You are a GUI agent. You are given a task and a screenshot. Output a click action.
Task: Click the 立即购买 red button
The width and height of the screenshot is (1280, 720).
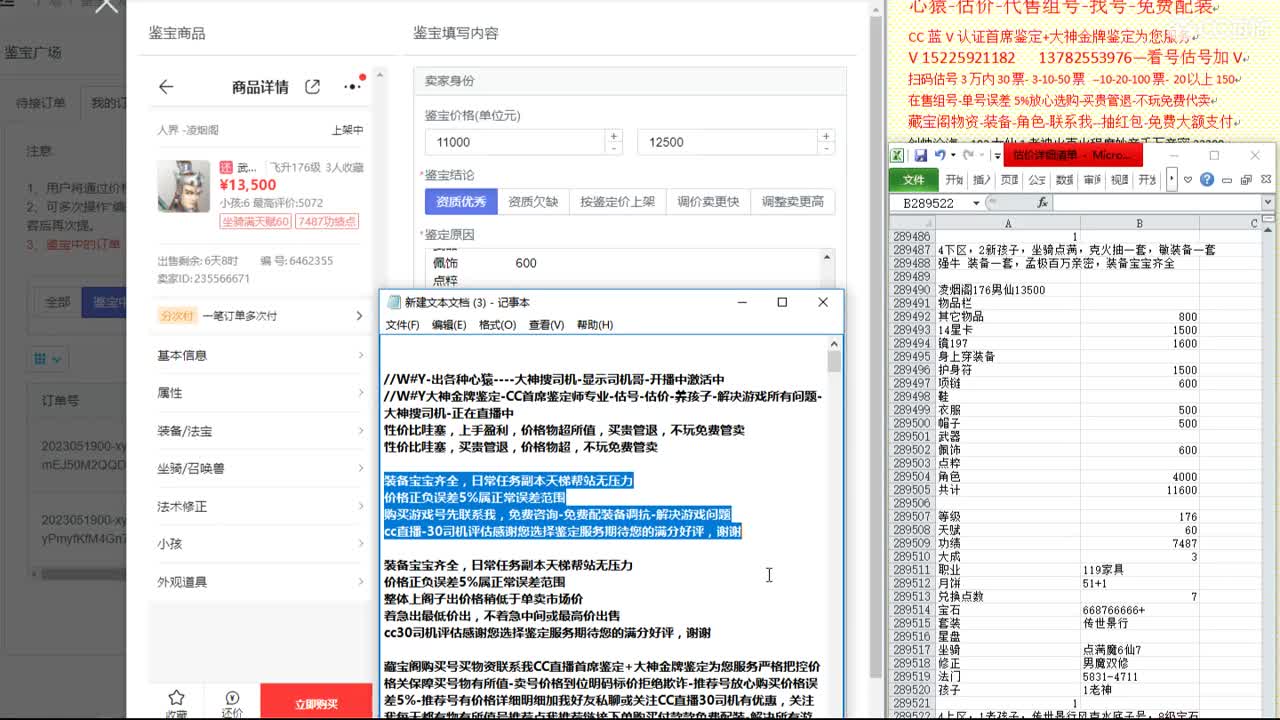[x=316, y=702]
